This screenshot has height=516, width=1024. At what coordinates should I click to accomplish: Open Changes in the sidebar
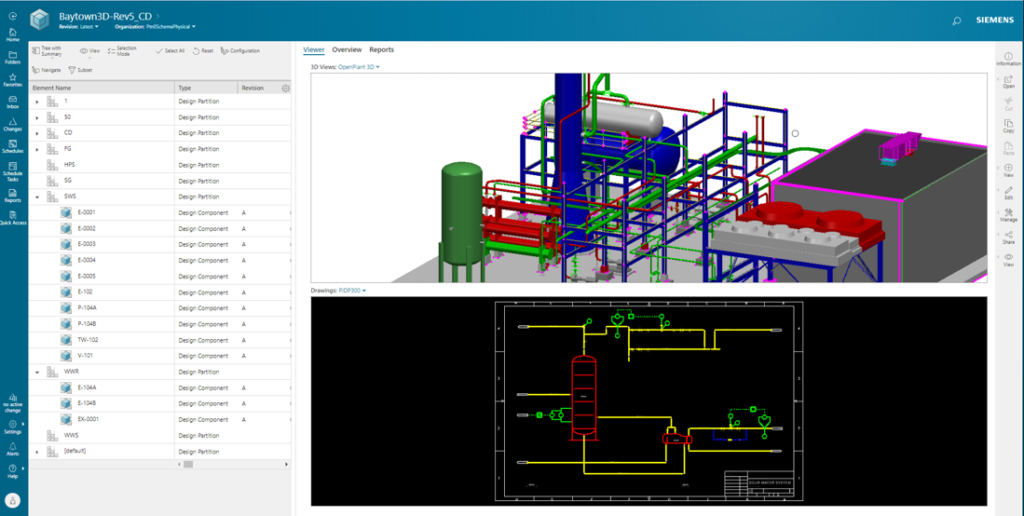(13, 124)
